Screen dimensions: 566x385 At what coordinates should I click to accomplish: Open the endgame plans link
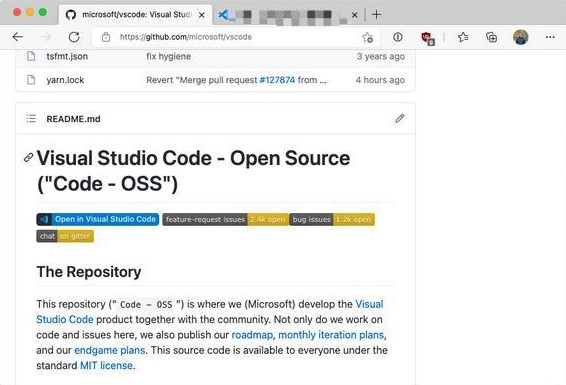(x=110, y=350)
